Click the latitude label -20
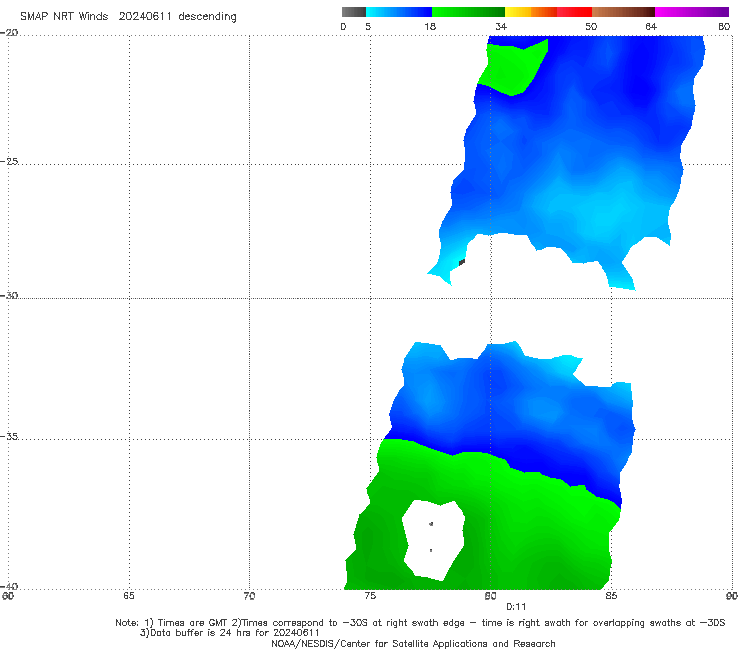This screenshot has width=740, height=650. click(x=9, y=32)
